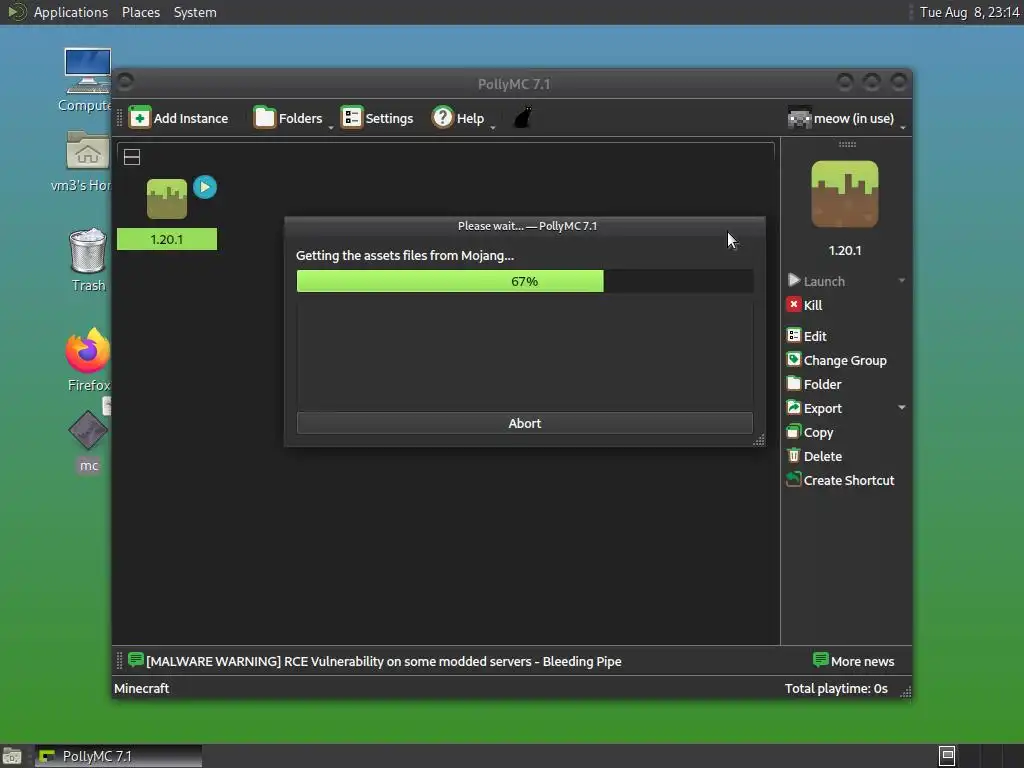
Task: Open the Applications menu
Action: 71,12
